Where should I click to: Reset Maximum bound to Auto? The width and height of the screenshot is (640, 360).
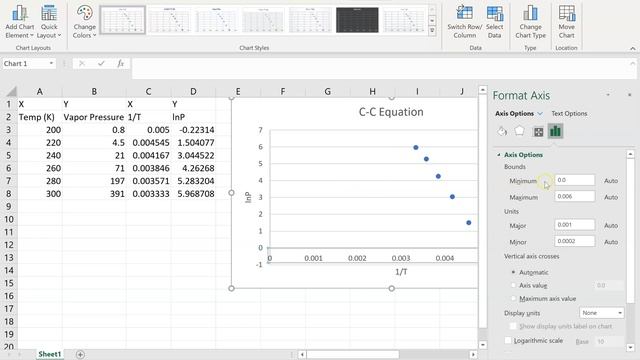pyautogui.click(x=611, y=197)
